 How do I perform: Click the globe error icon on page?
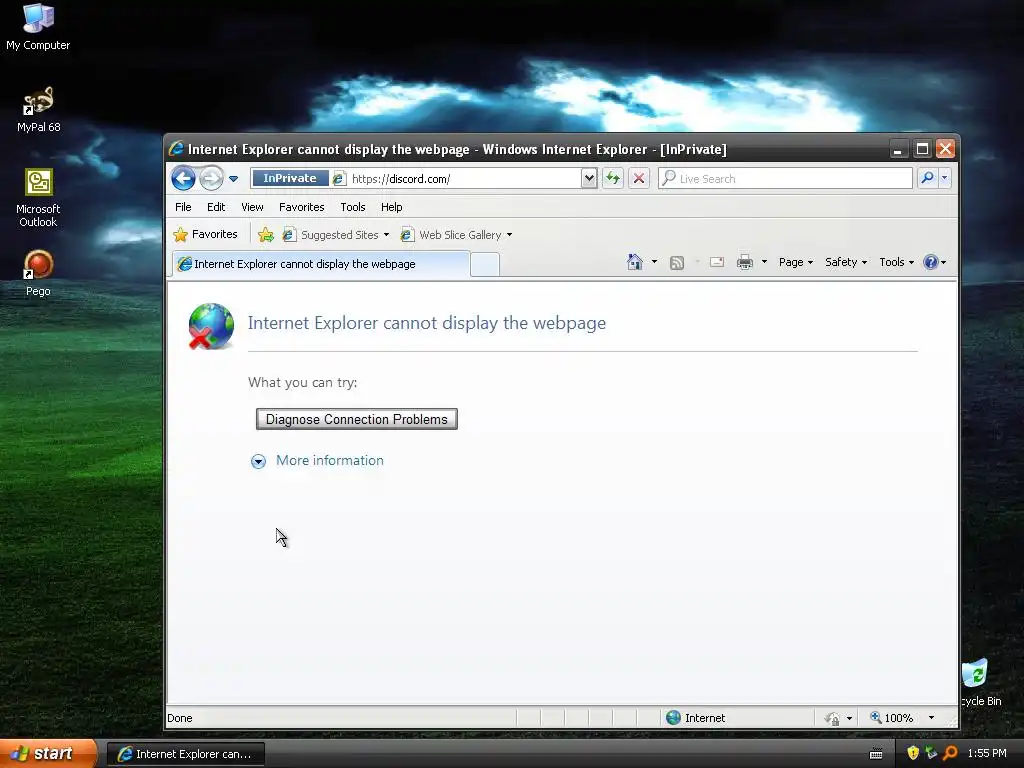[211, 327]
